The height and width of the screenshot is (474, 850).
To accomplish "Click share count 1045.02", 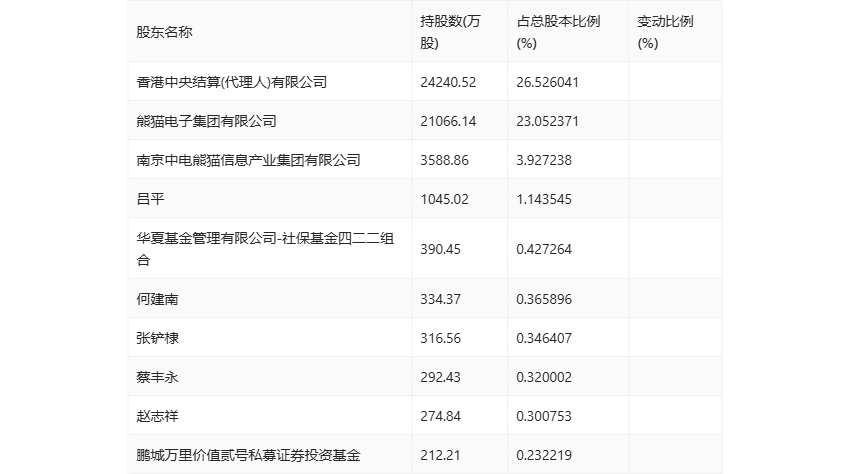I will point(445,199).
